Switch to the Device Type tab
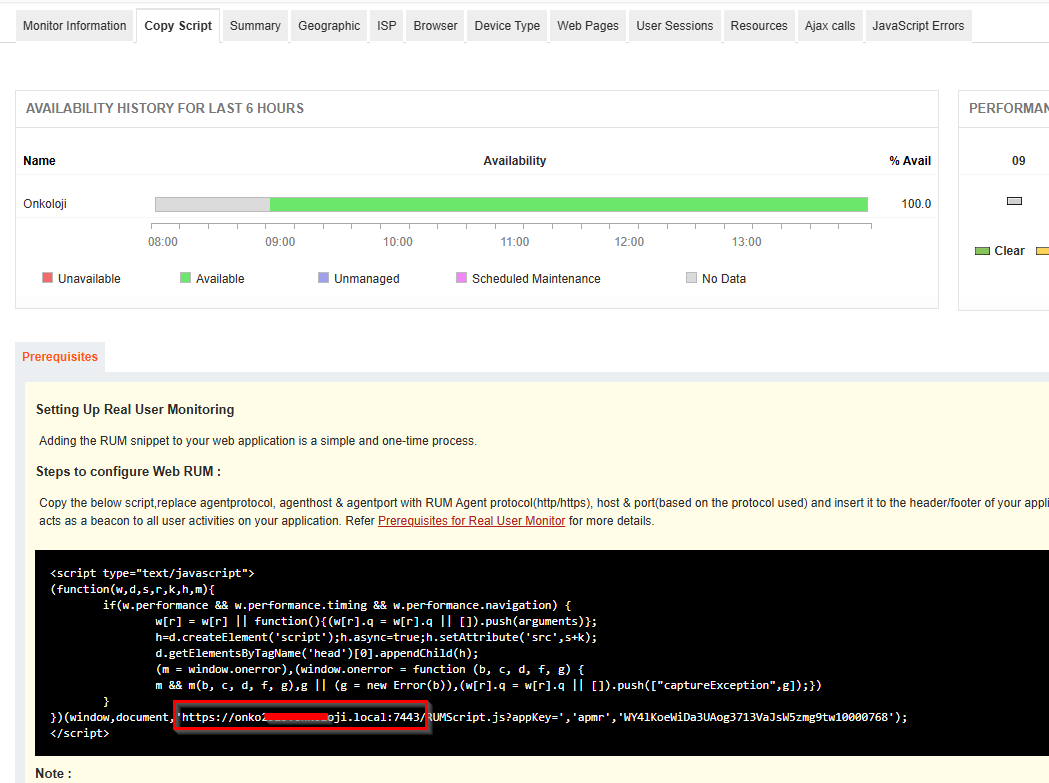Viewport: 1049px width, 783px height. coord(507,26)
